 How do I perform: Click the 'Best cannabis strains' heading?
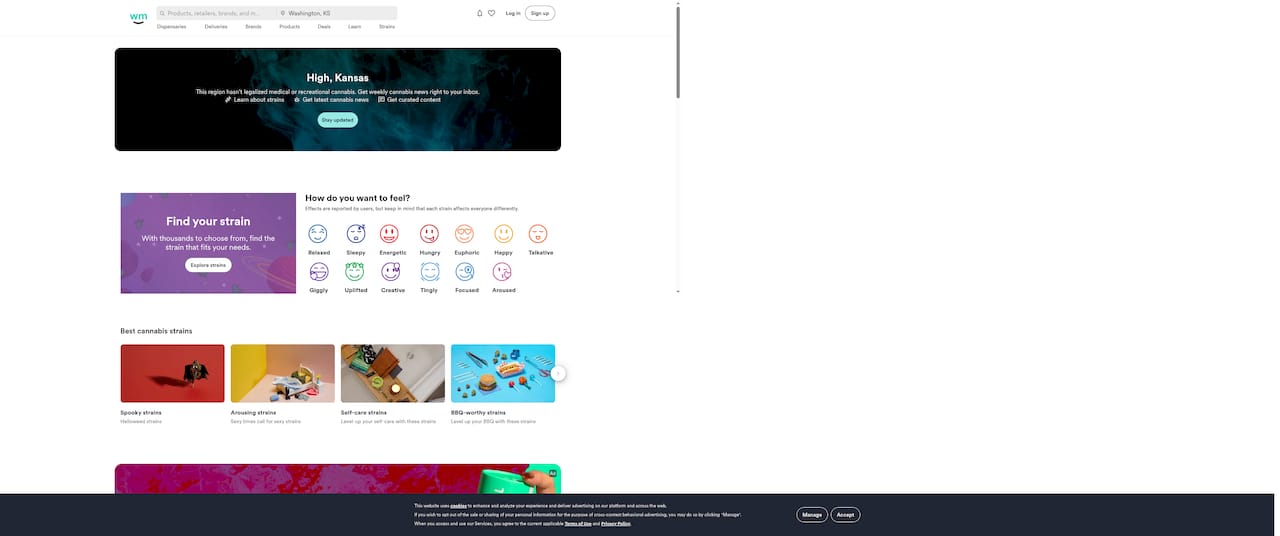coord(156,331)
